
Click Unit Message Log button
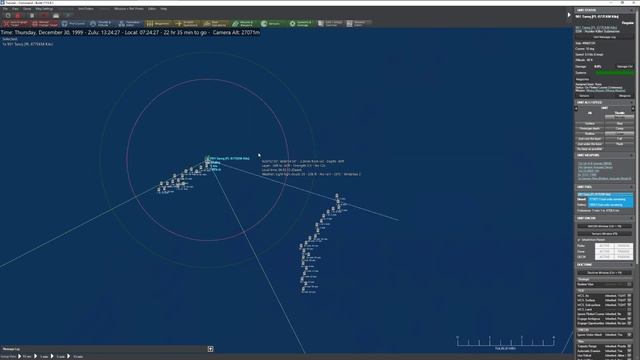(x=604, y=37)
